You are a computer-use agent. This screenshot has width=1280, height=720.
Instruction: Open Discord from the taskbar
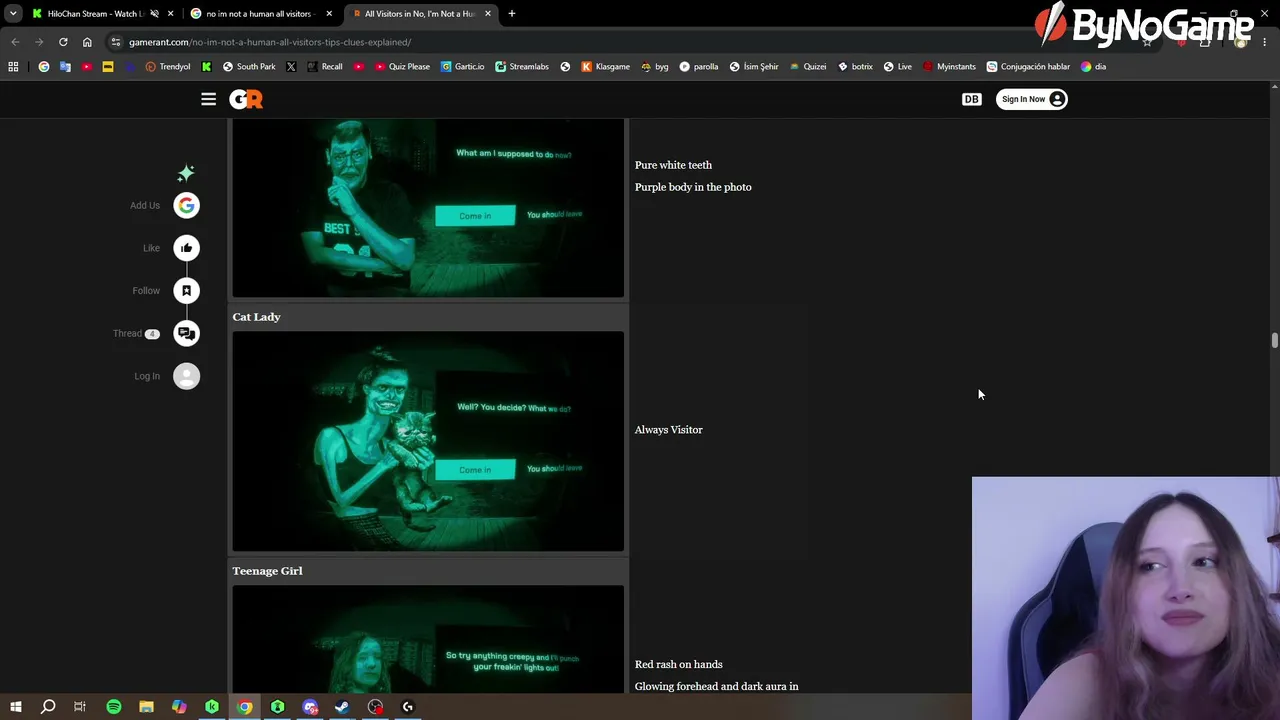[310, 707]
